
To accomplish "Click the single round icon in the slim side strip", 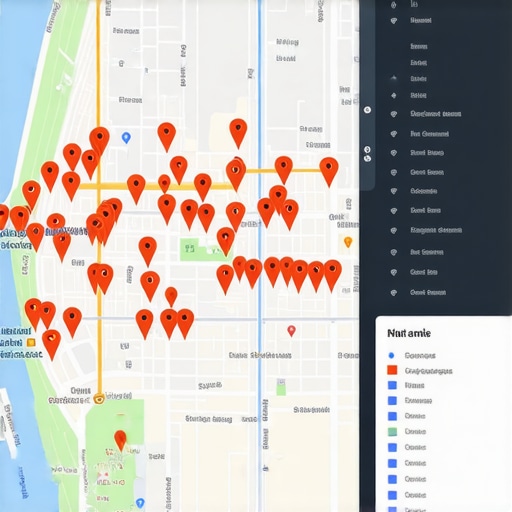I will [x=367, y=110].
